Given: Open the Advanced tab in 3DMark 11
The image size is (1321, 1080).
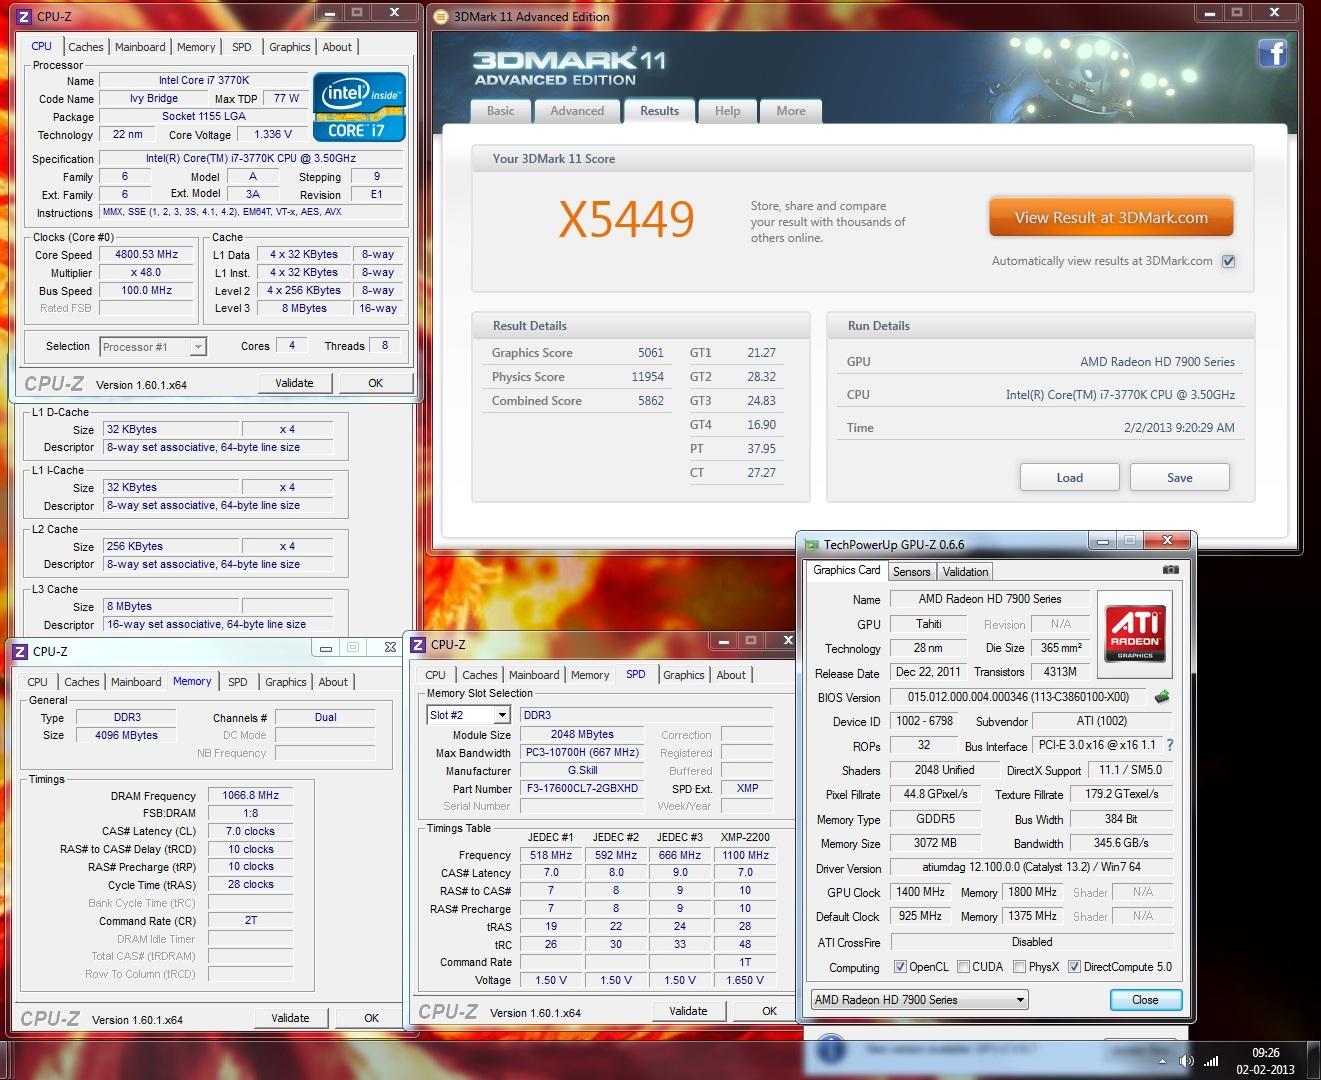Looking at the screenshot, I should tap(577, 111).
